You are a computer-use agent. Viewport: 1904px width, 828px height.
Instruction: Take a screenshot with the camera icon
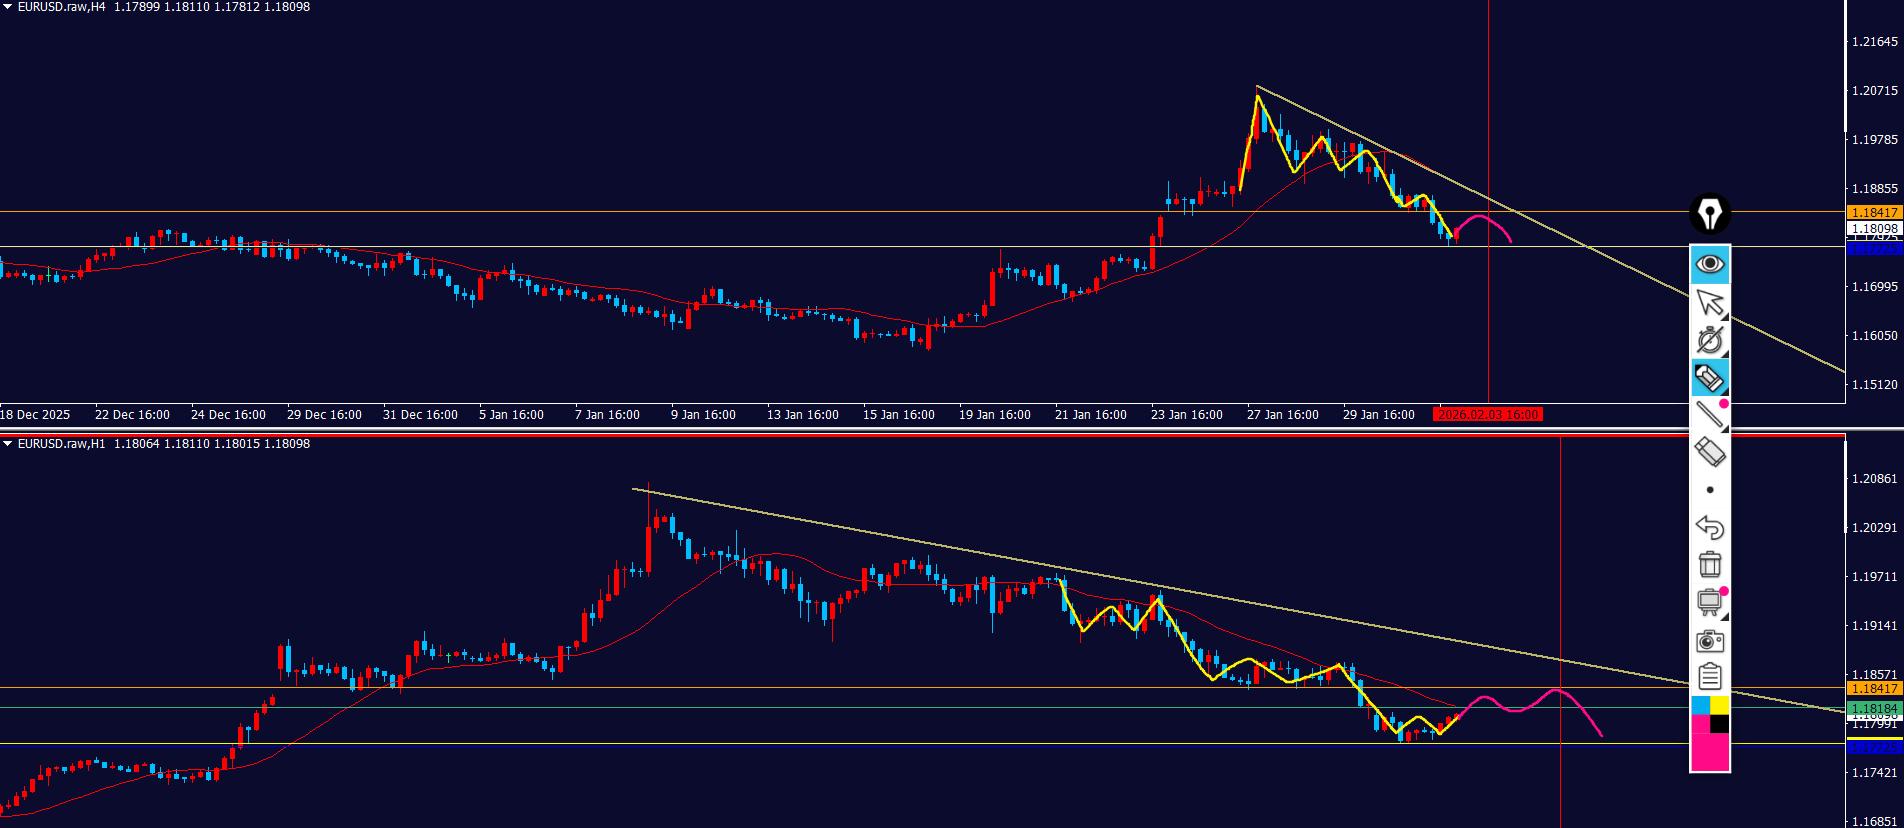[x=1710, y=640]
